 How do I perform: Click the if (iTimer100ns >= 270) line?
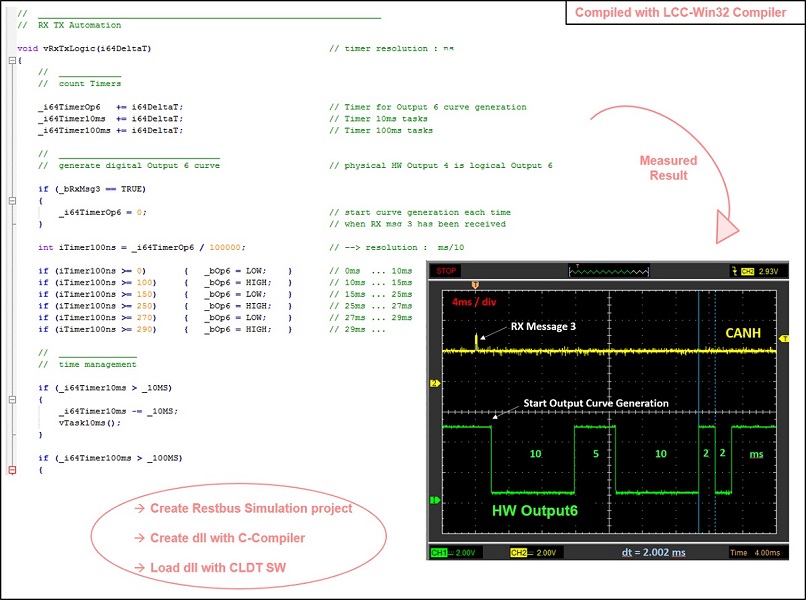pyautogui.click(x=165, y=318)
